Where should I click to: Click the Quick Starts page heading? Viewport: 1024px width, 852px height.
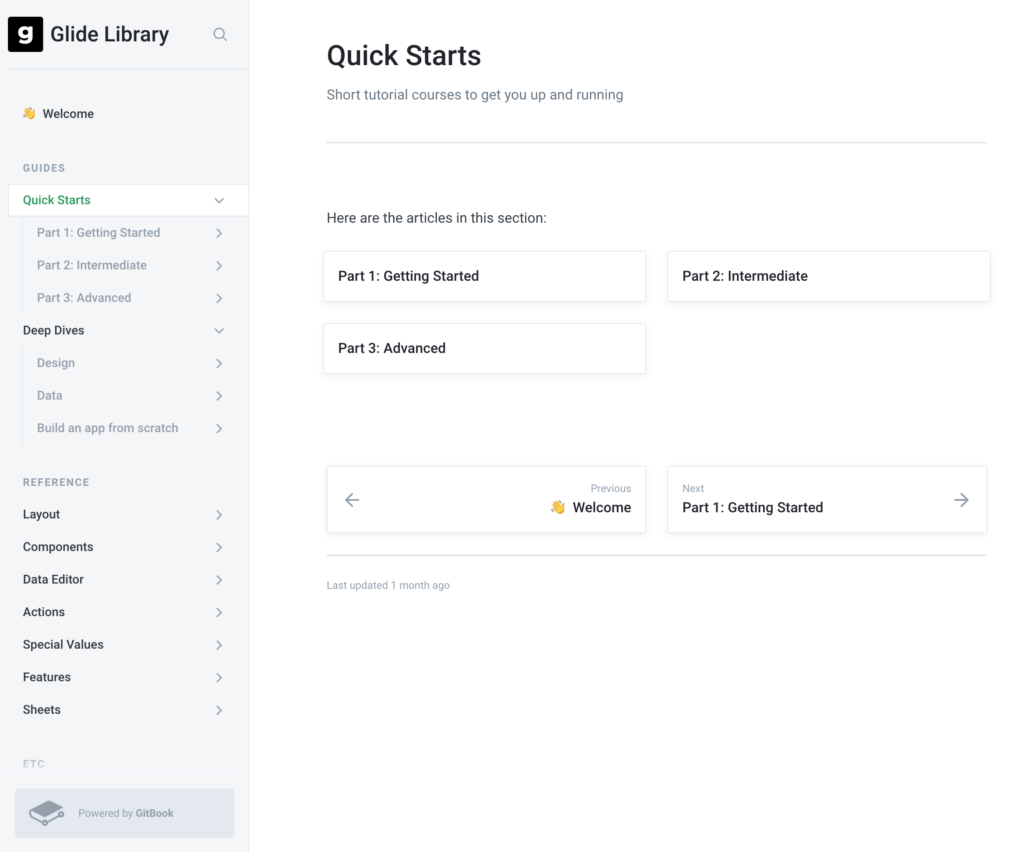point(404,55)
